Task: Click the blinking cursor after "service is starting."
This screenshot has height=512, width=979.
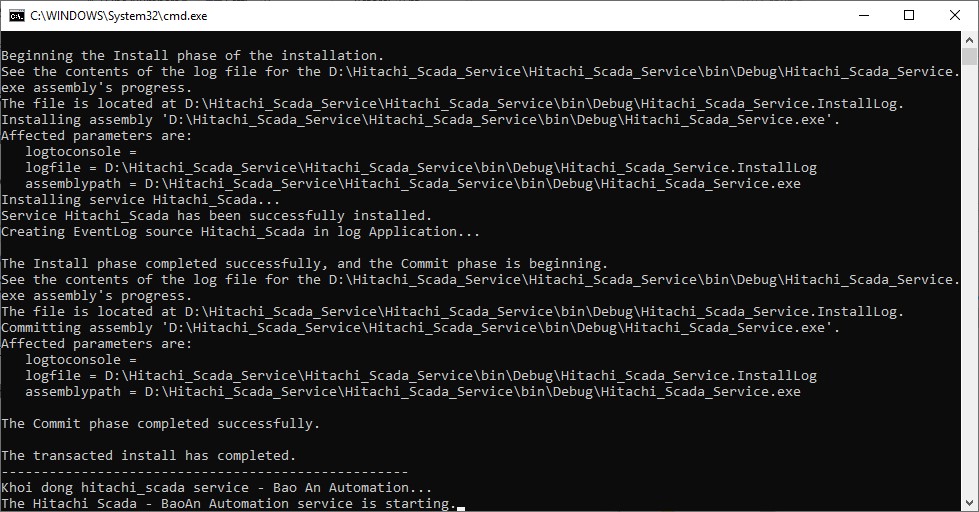Action: click(x=461, y=505)
